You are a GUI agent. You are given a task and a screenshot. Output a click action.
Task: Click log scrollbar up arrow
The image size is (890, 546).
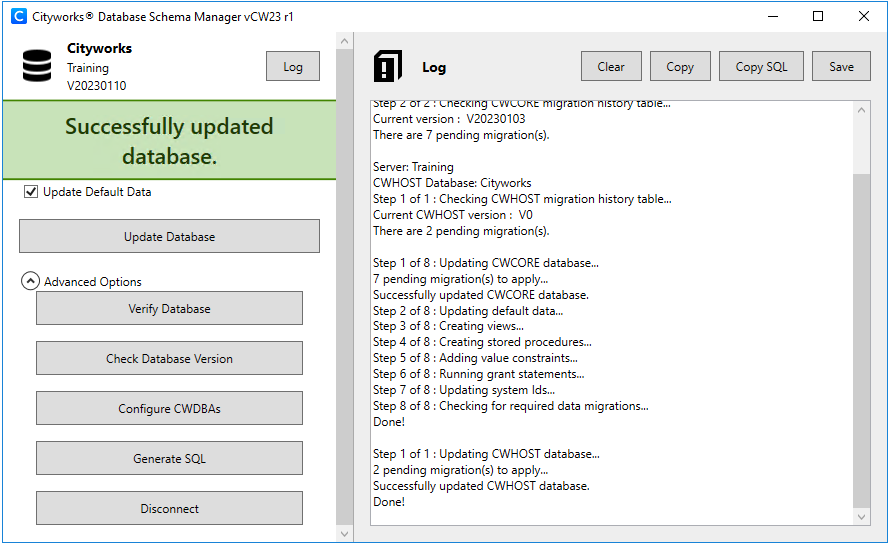pos(862,109)
